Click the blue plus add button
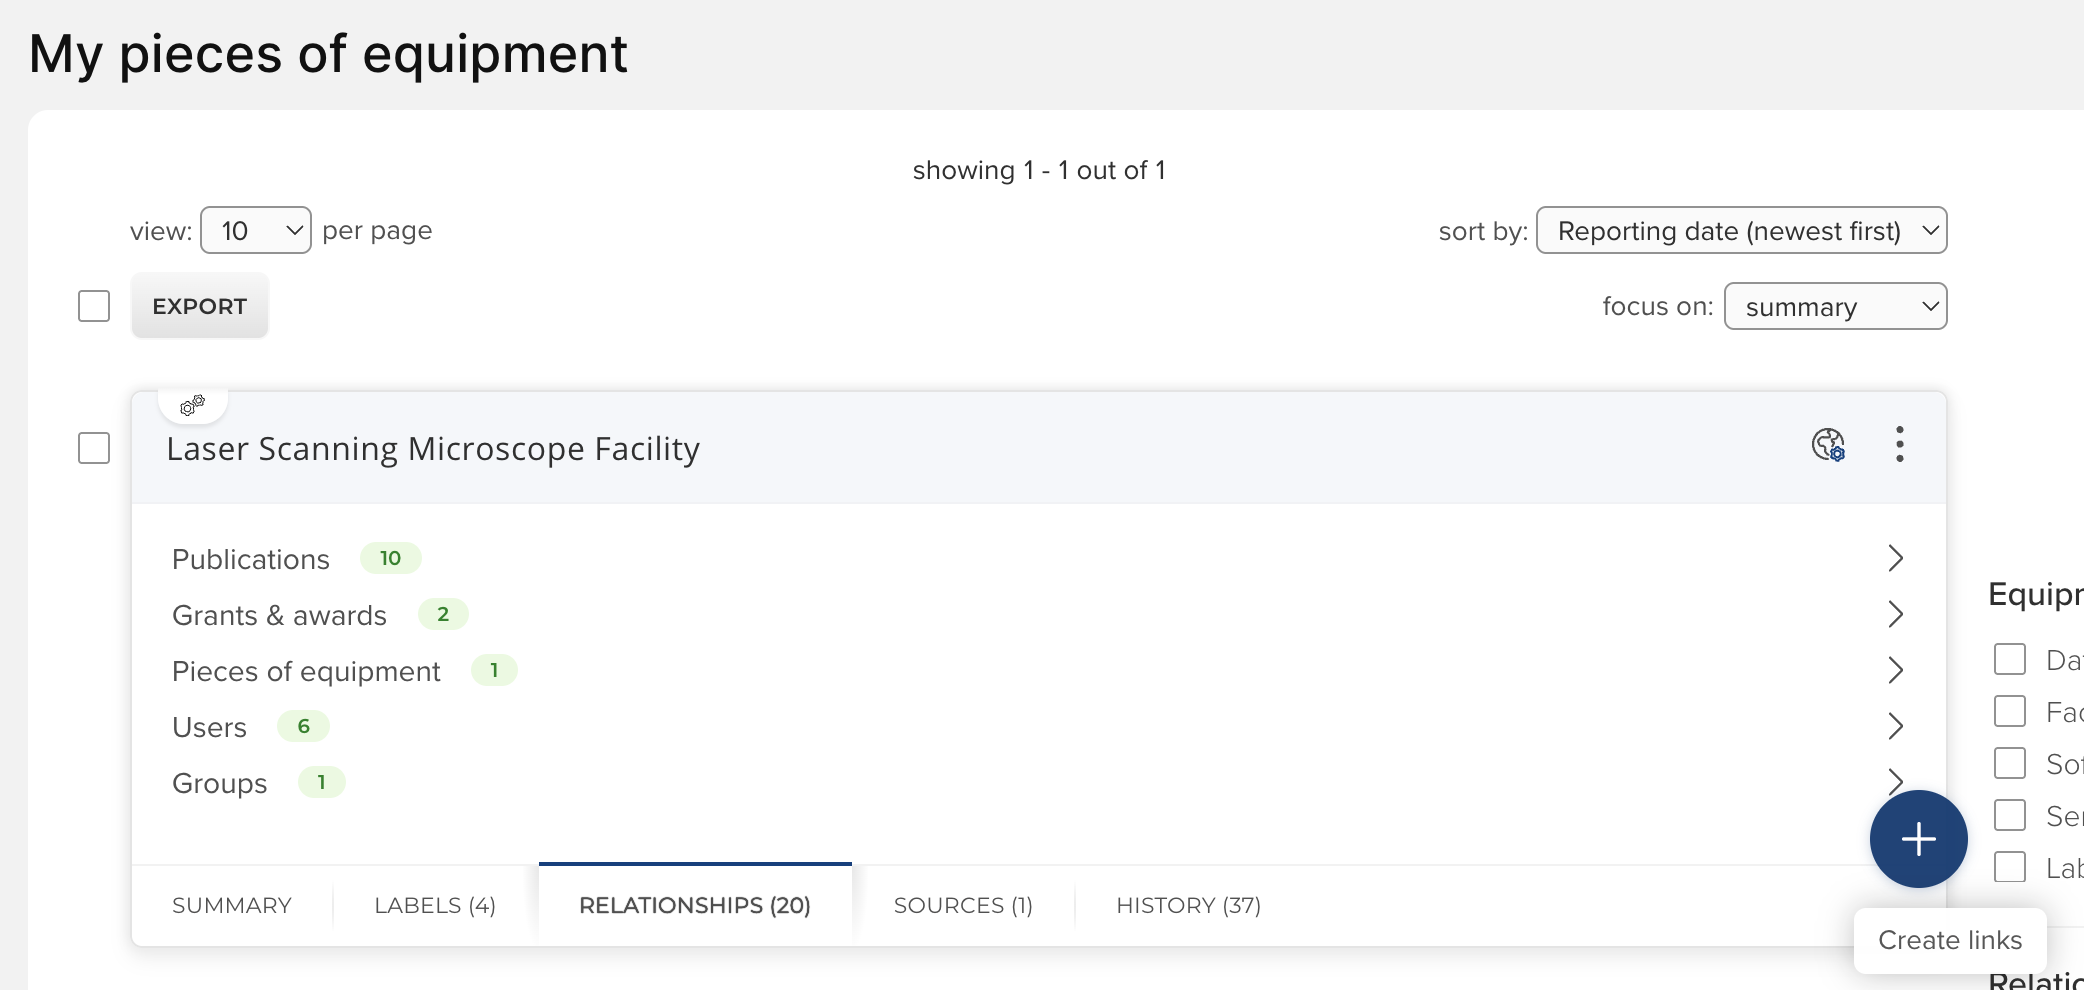 1918,839
